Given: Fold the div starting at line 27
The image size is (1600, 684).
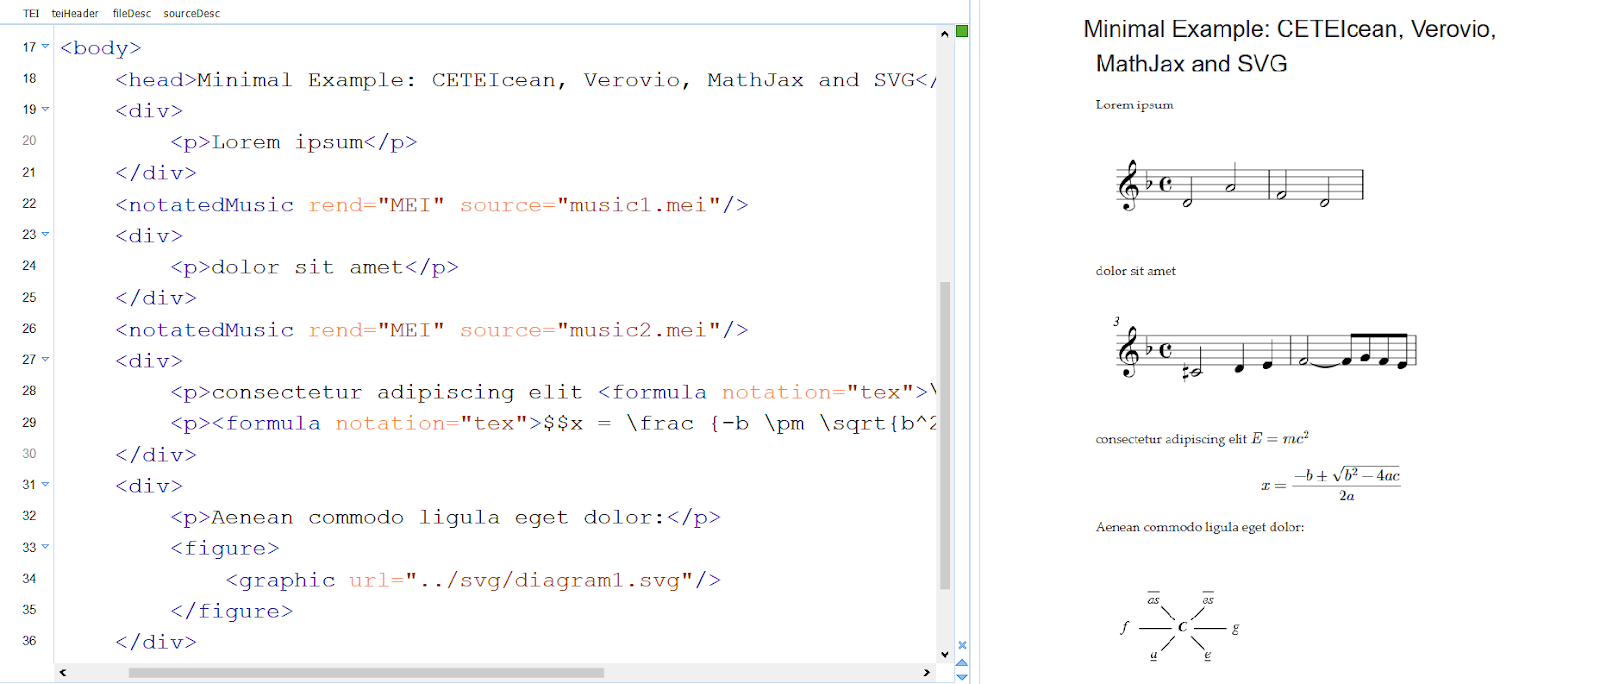Looking at the screenshot, I should point(45,360).
